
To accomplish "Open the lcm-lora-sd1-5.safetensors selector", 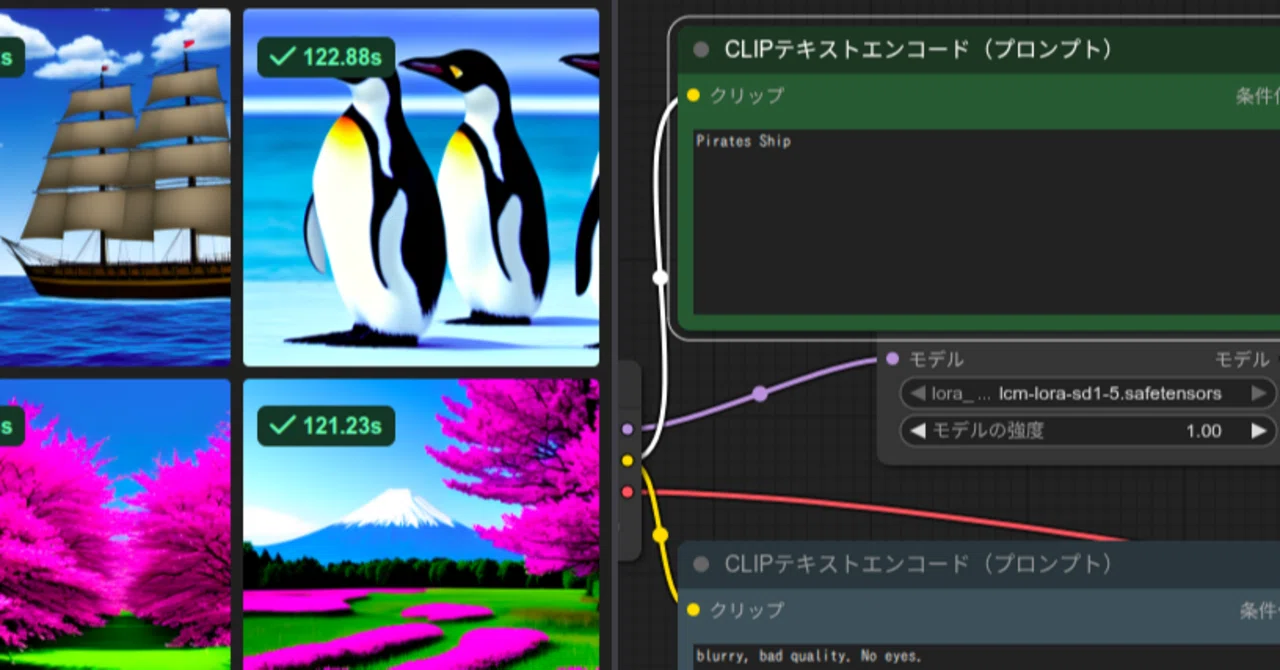I will (x=1088, y=394).
